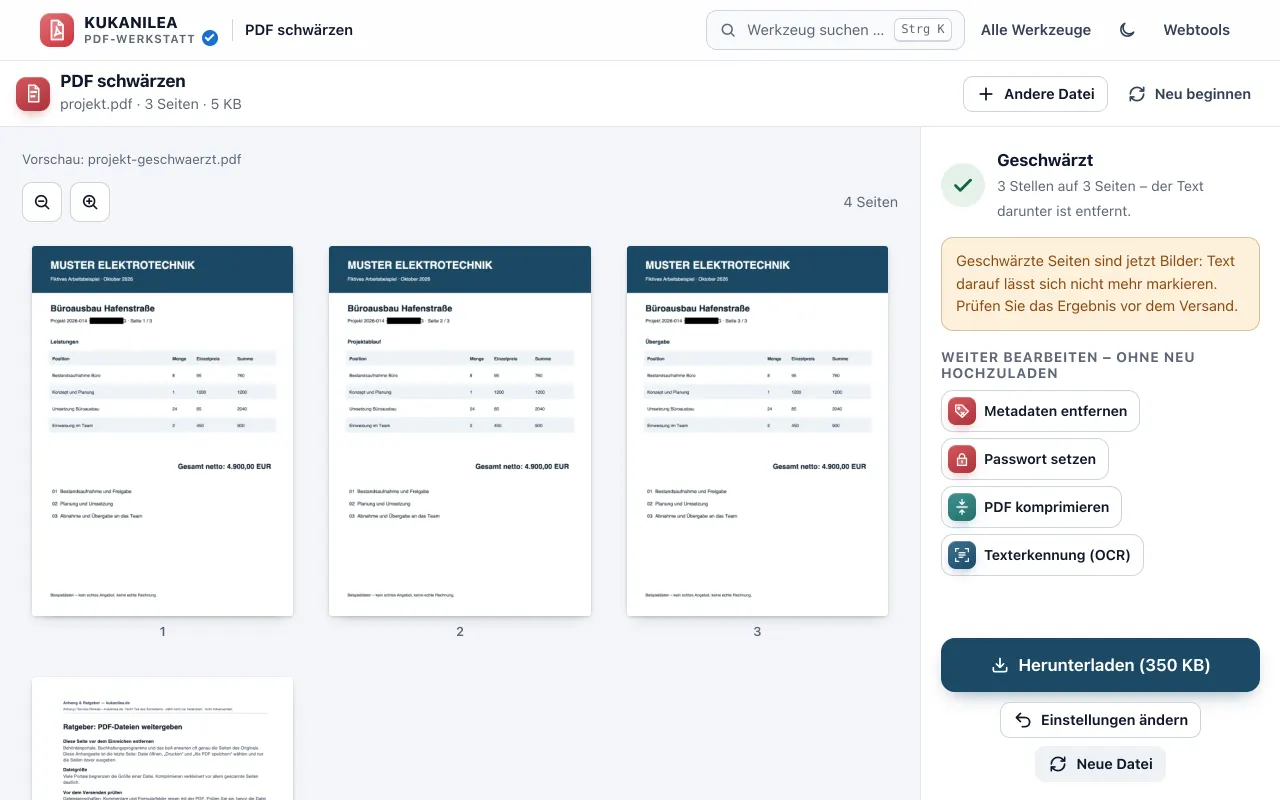This screenshot has width=1280, height=800.
Task: Click Einstellungen ändern button
Action: coord(1100,720)
